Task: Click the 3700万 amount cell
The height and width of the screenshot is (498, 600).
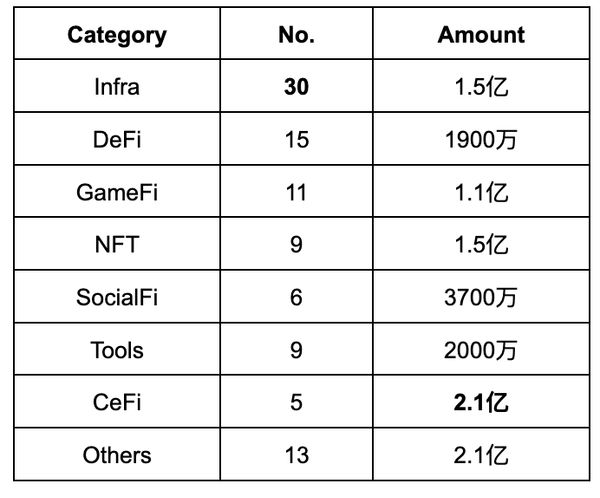Action: coord(480,297)
